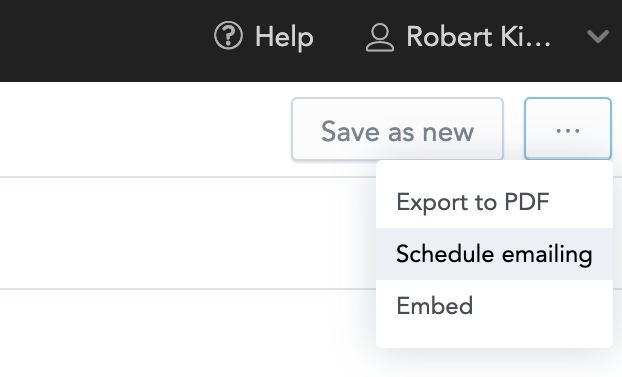The width and height of the screenshot is (622, 377).
Task: Click the truncated user name Robert Ki...
Action: tap(478, 37)
